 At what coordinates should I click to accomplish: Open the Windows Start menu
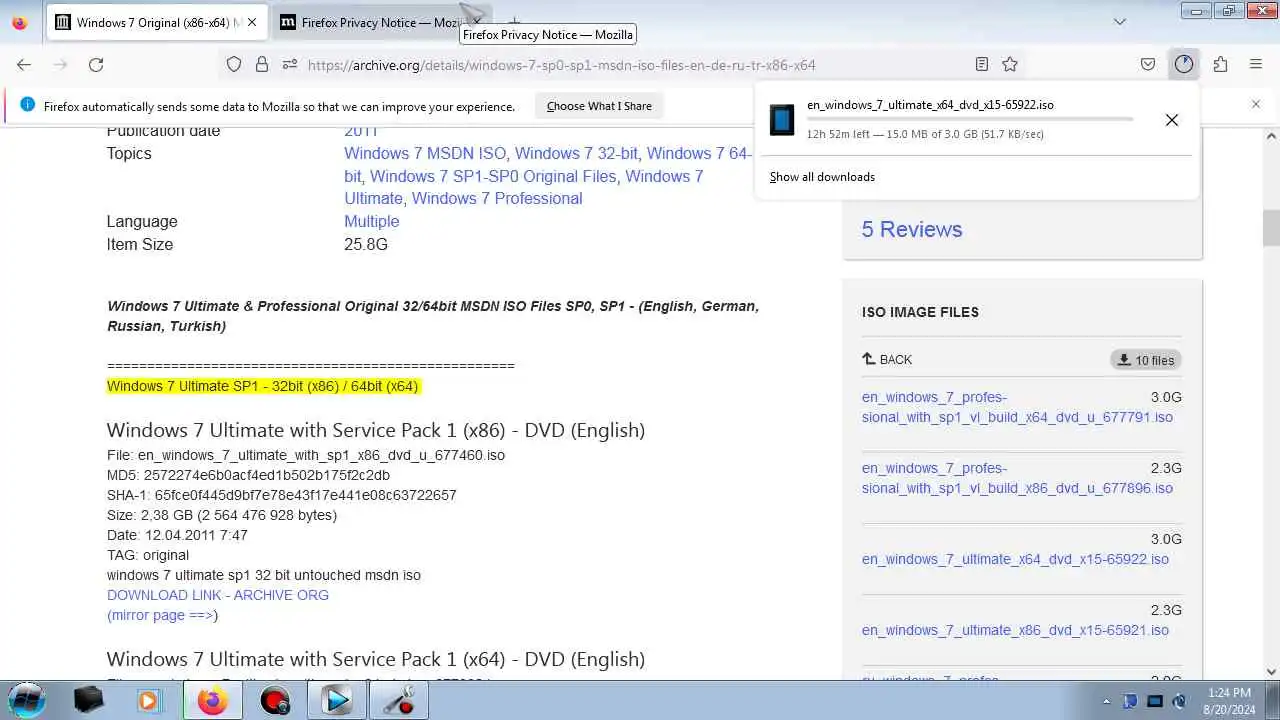tap(27, 700)
